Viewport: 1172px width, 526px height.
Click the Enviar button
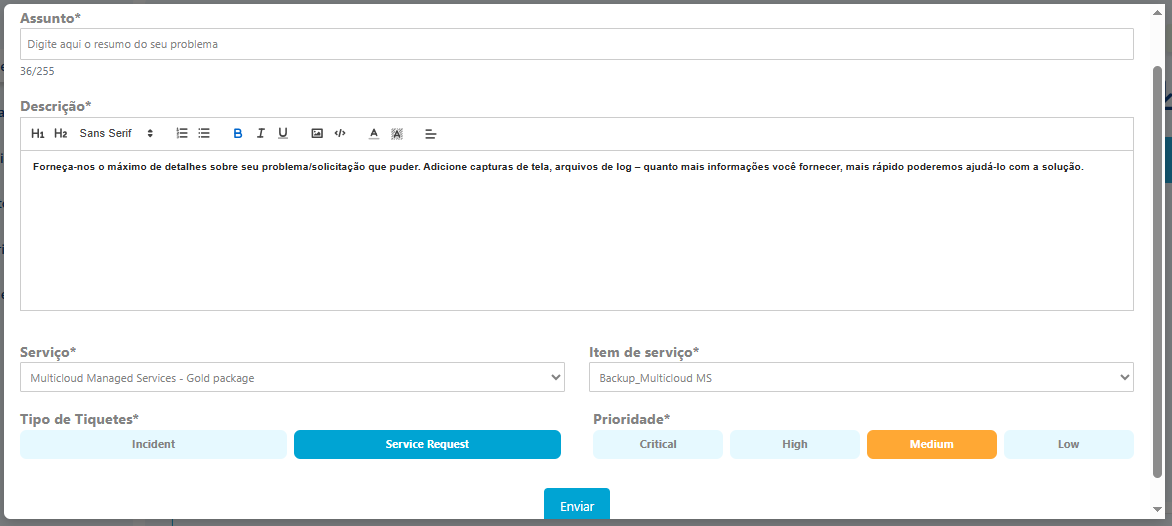[576, 506]
